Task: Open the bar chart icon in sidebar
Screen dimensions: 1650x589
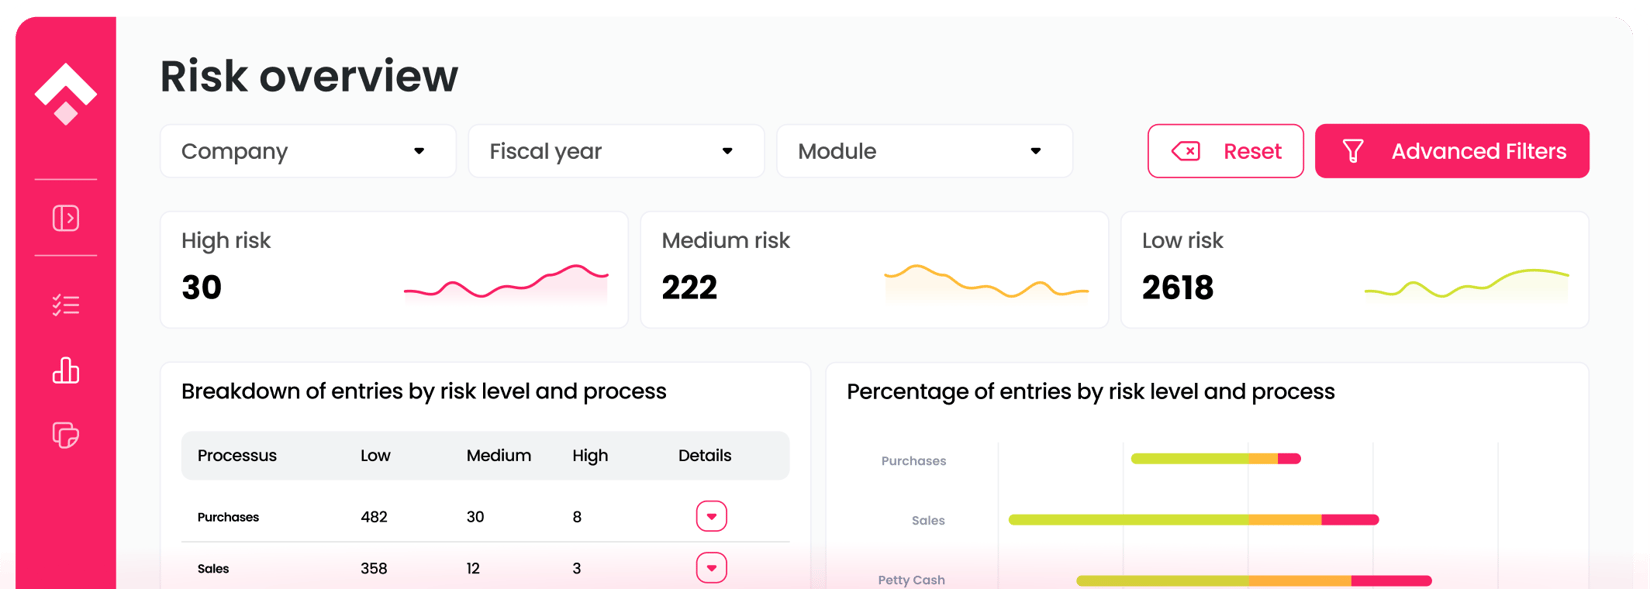Action: click(66, 371)
